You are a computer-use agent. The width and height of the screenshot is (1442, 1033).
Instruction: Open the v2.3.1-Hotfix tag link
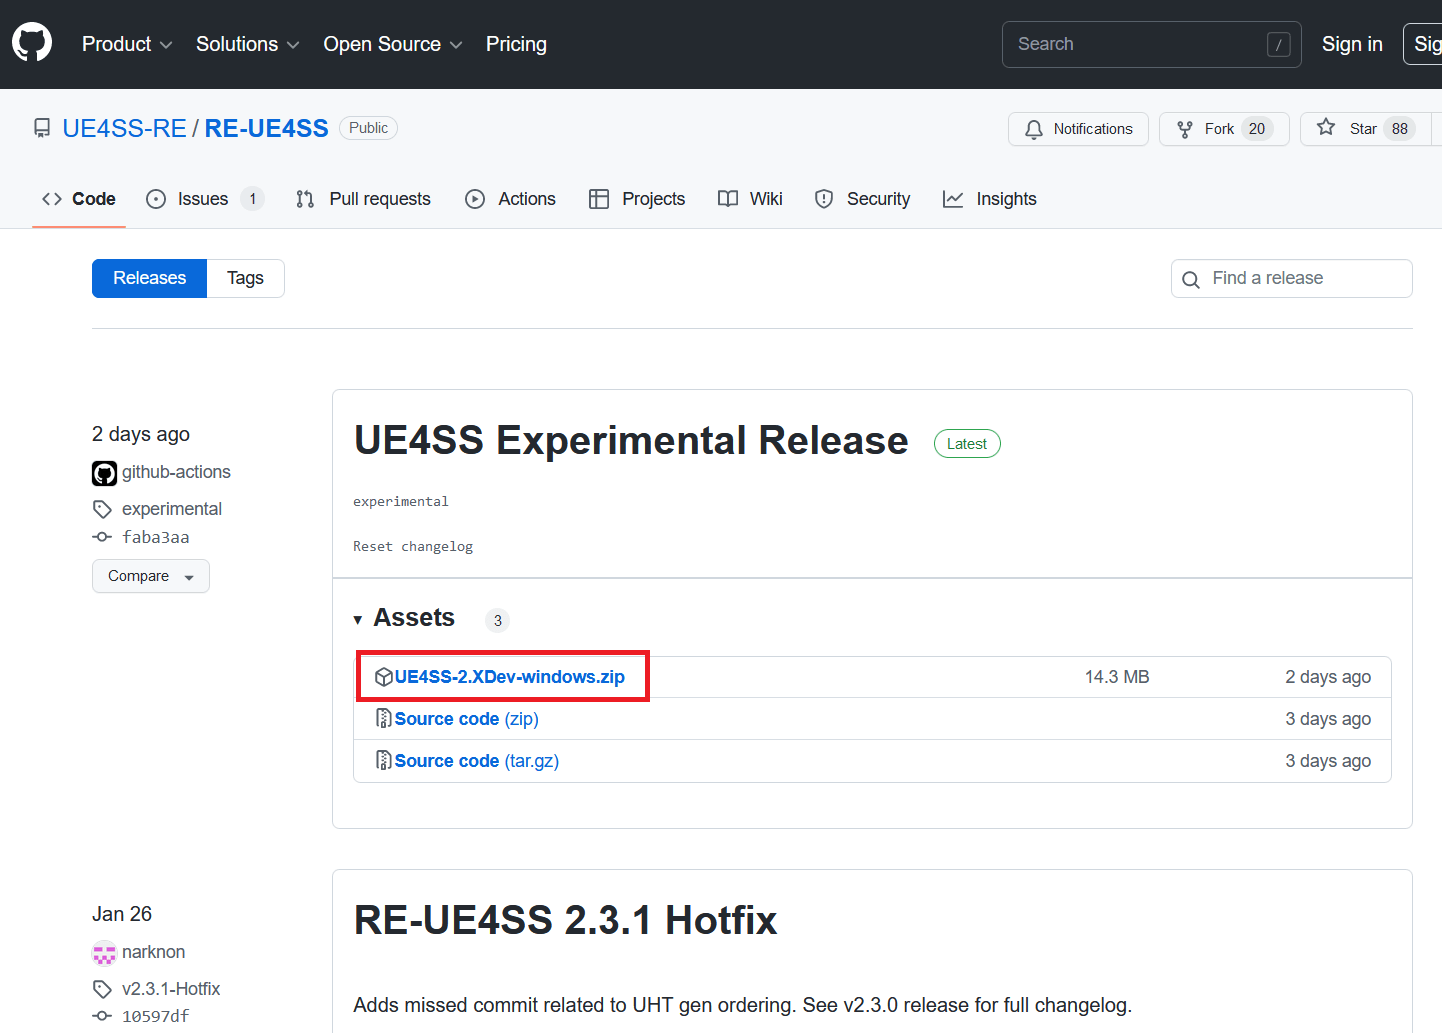(x=171, y=989)
